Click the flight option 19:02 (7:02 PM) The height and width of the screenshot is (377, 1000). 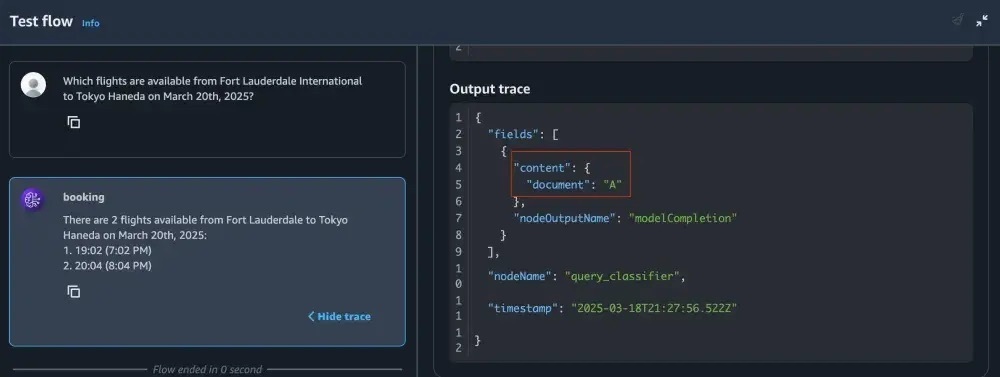coord(107,251)
